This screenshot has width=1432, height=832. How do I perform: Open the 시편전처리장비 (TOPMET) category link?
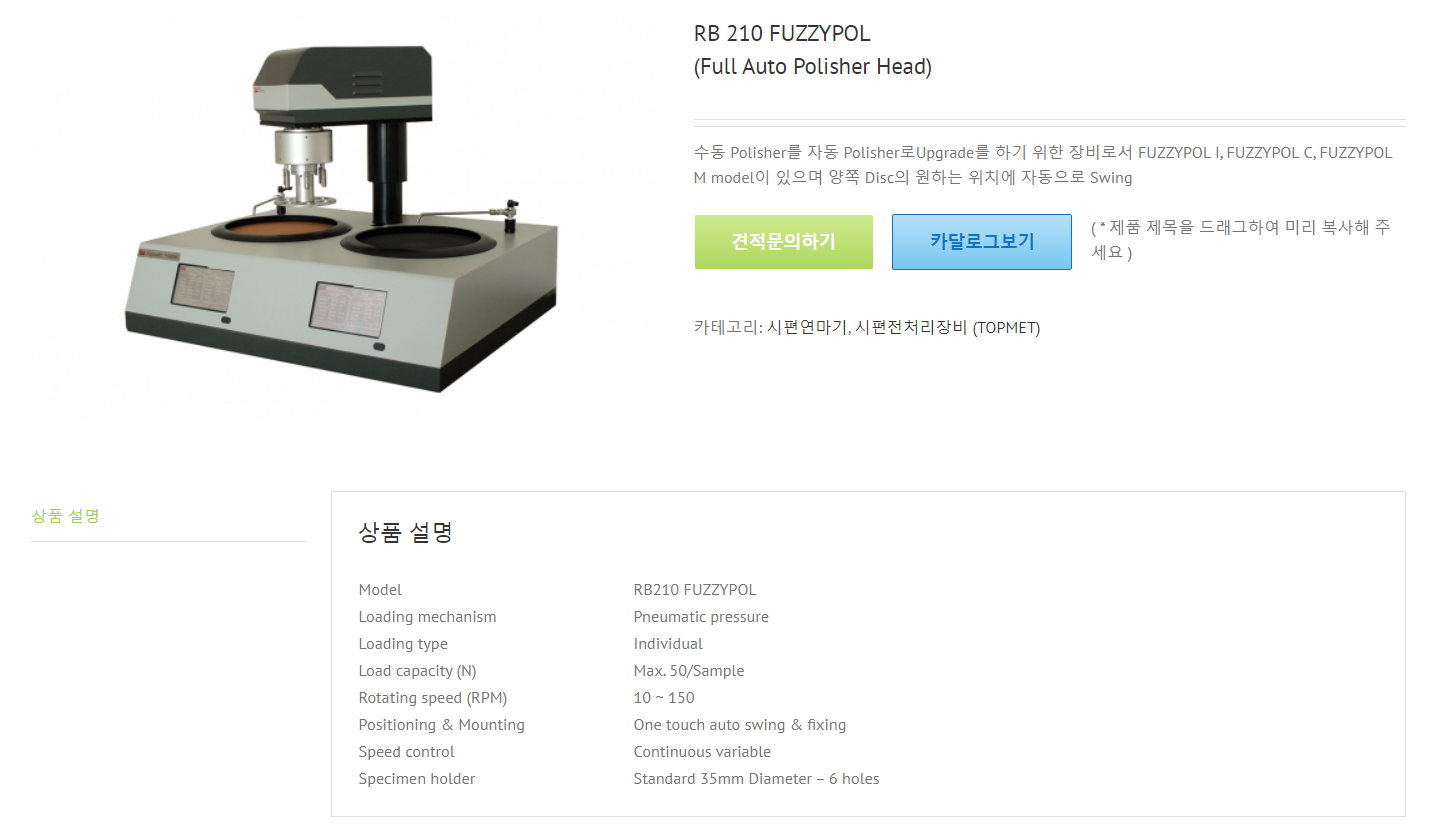point(948,327)
